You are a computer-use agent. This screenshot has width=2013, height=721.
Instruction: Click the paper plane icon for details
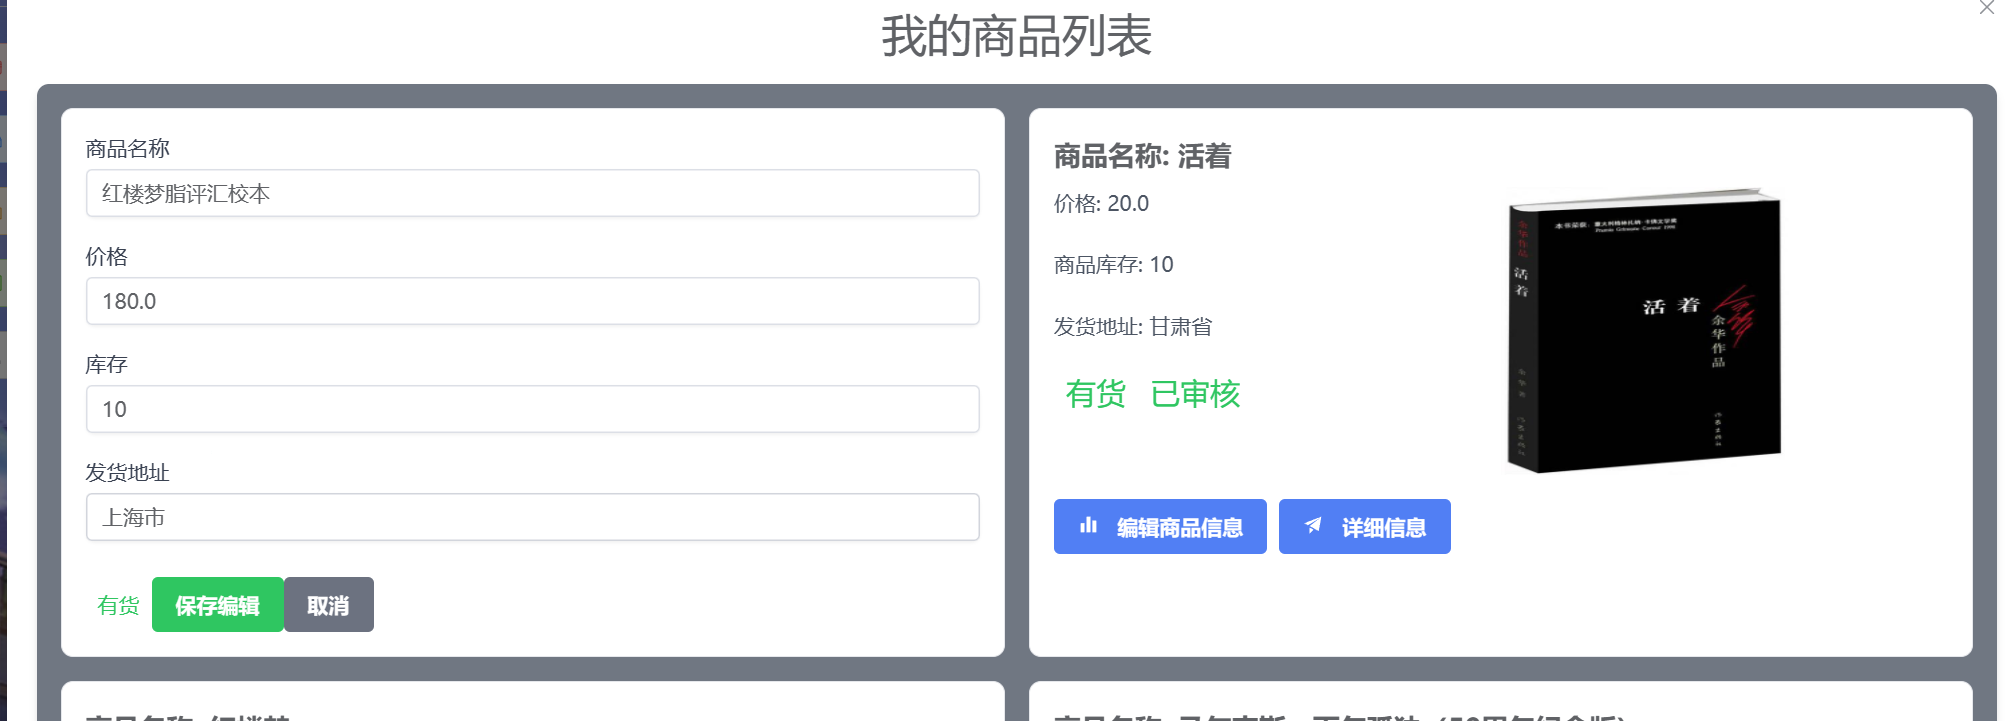1313,526
